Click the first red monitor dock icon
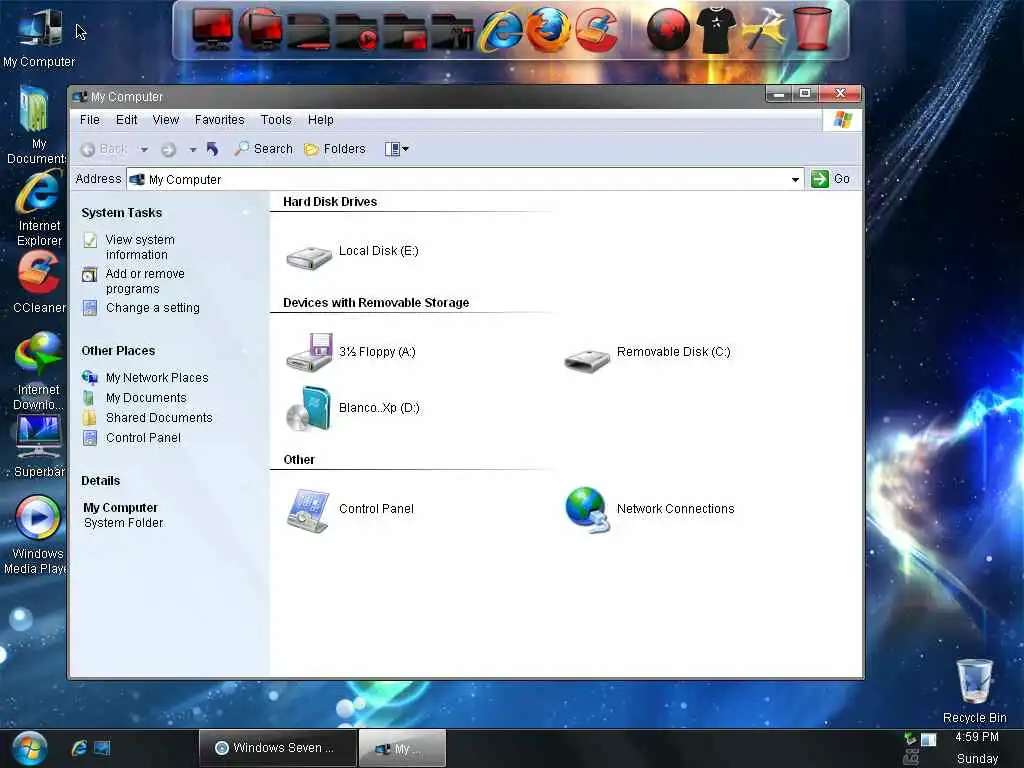 click(212, 30)
